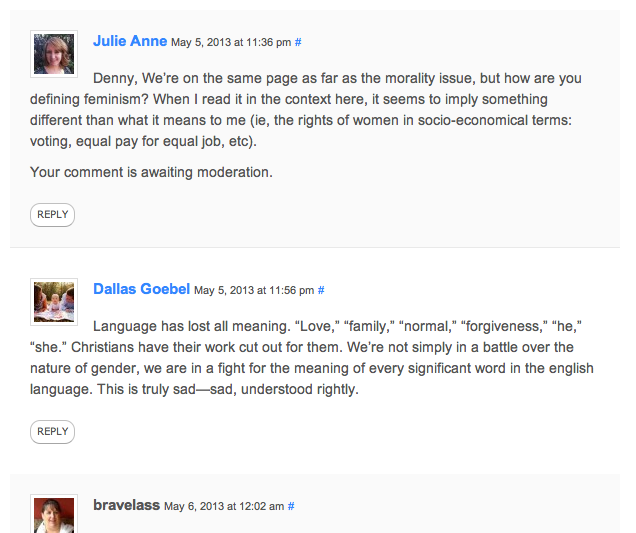
Task: Click the # permalink on bravelass's comment
Action: (291, 507)
